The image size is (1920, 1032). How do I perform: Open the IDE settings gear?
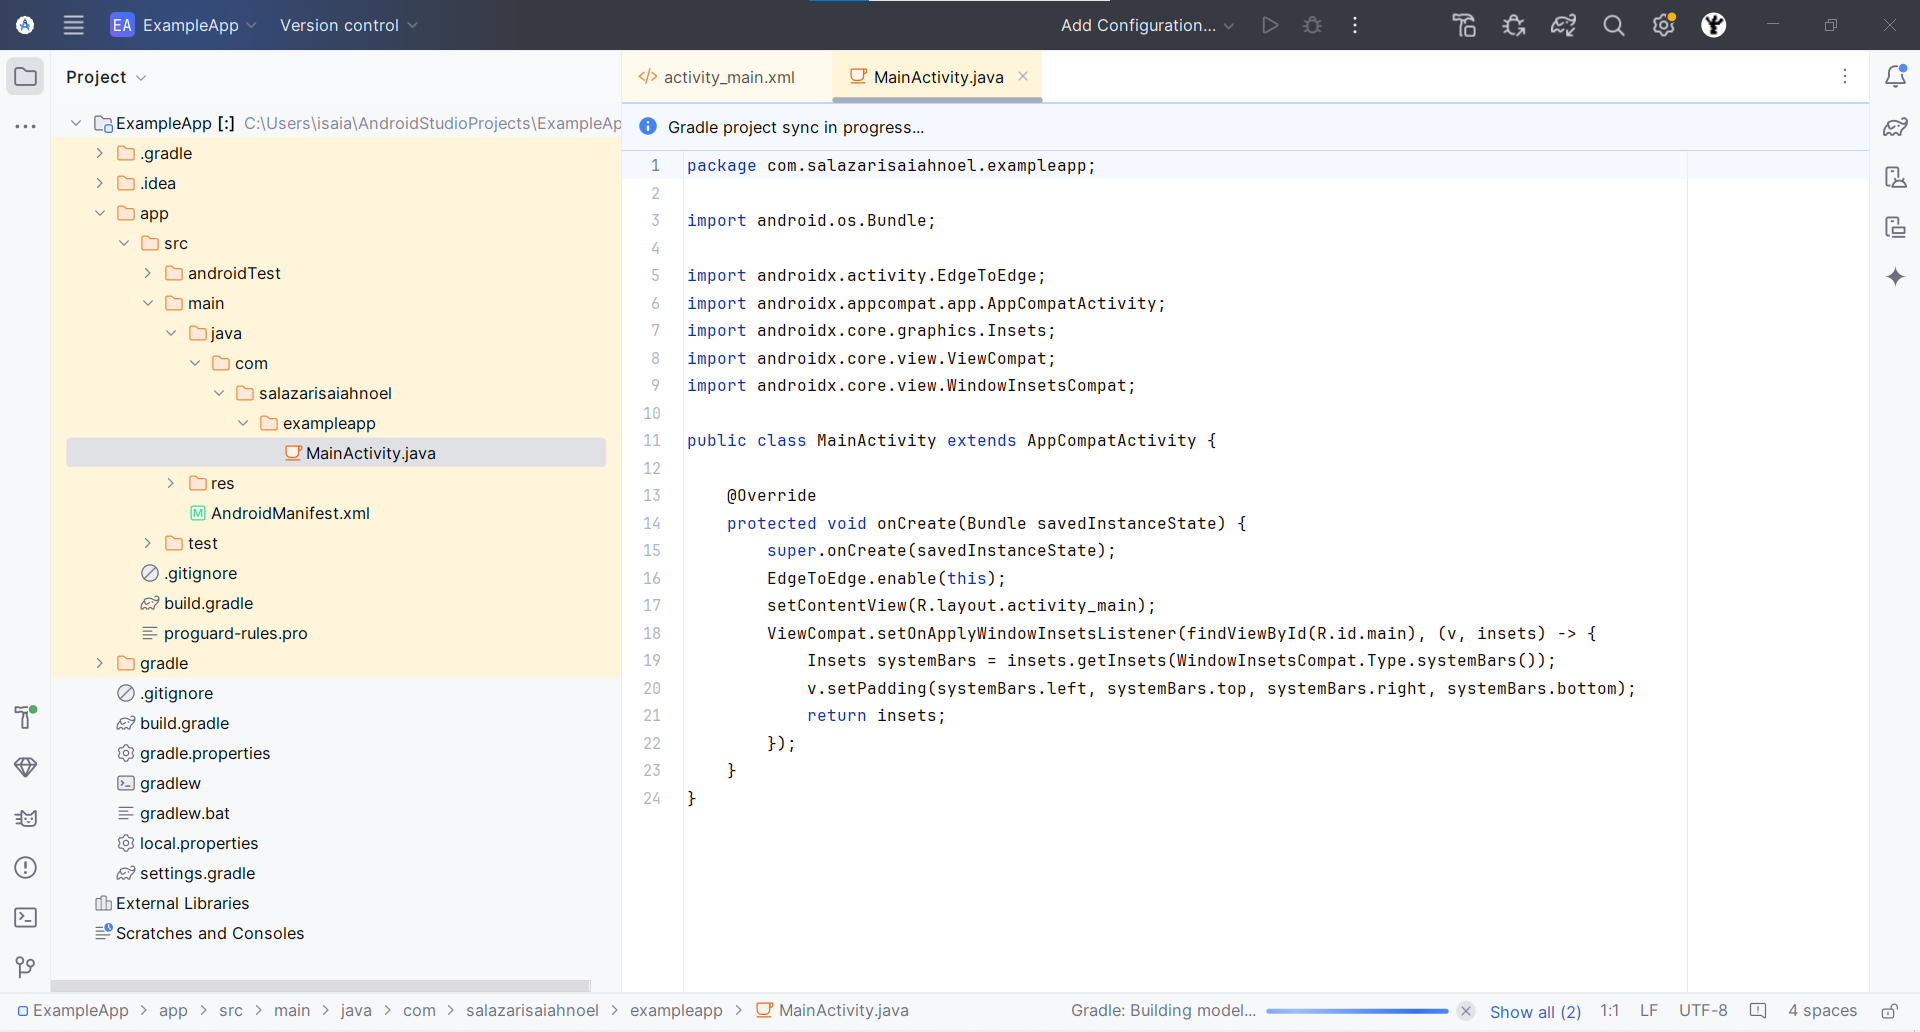(1664, 25)
